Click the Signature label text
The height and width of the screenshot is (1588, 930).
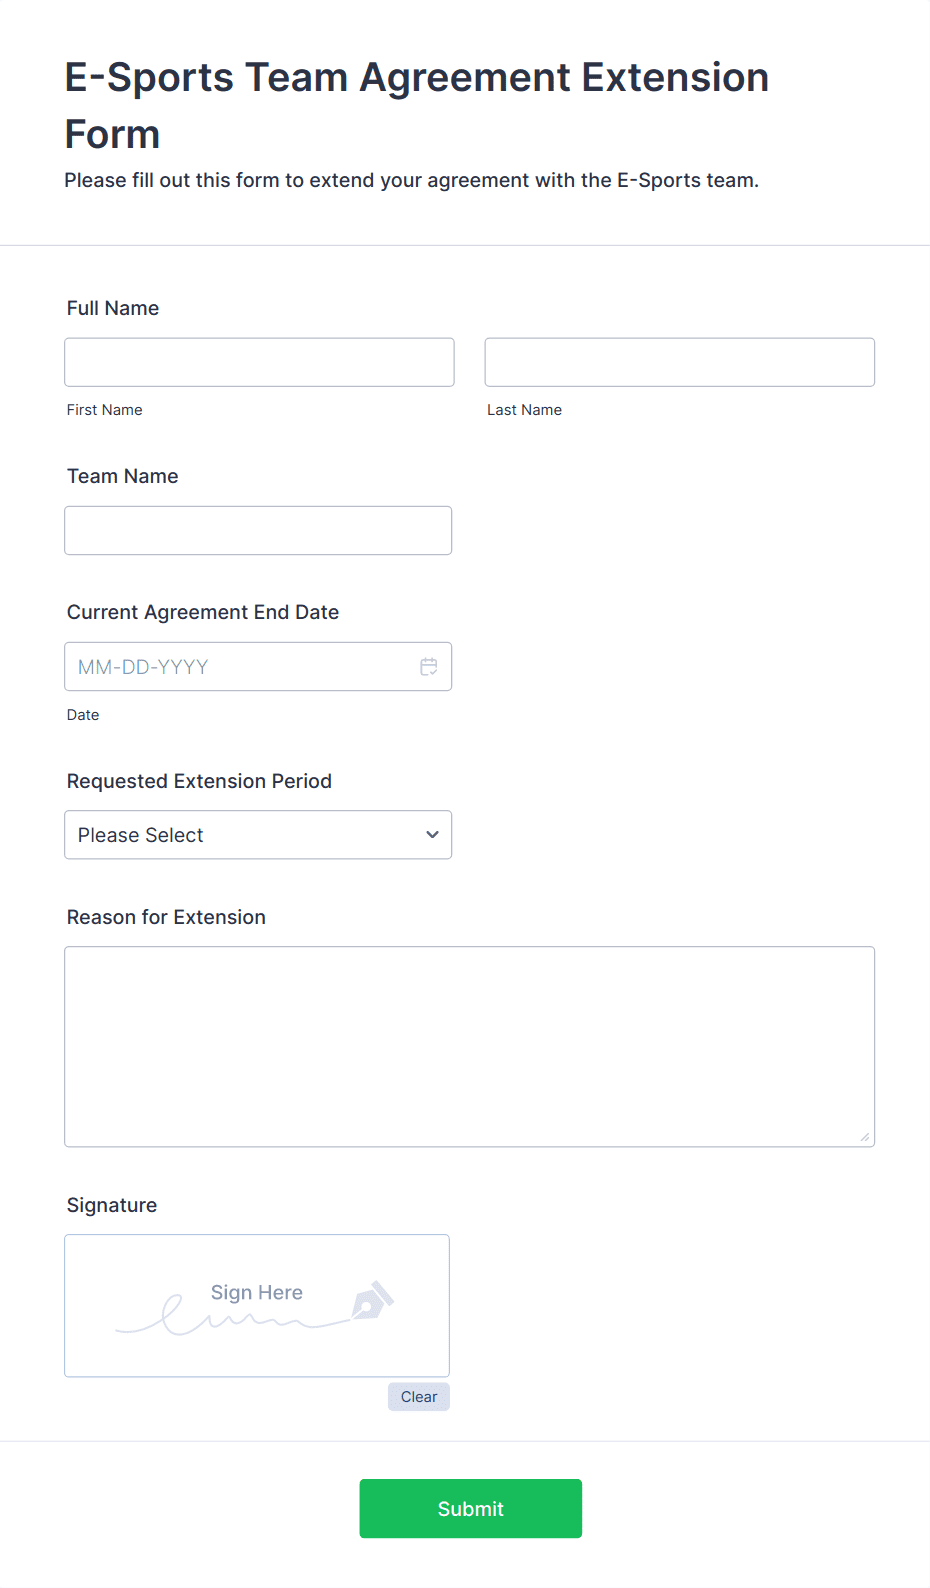click(112, 1205)
